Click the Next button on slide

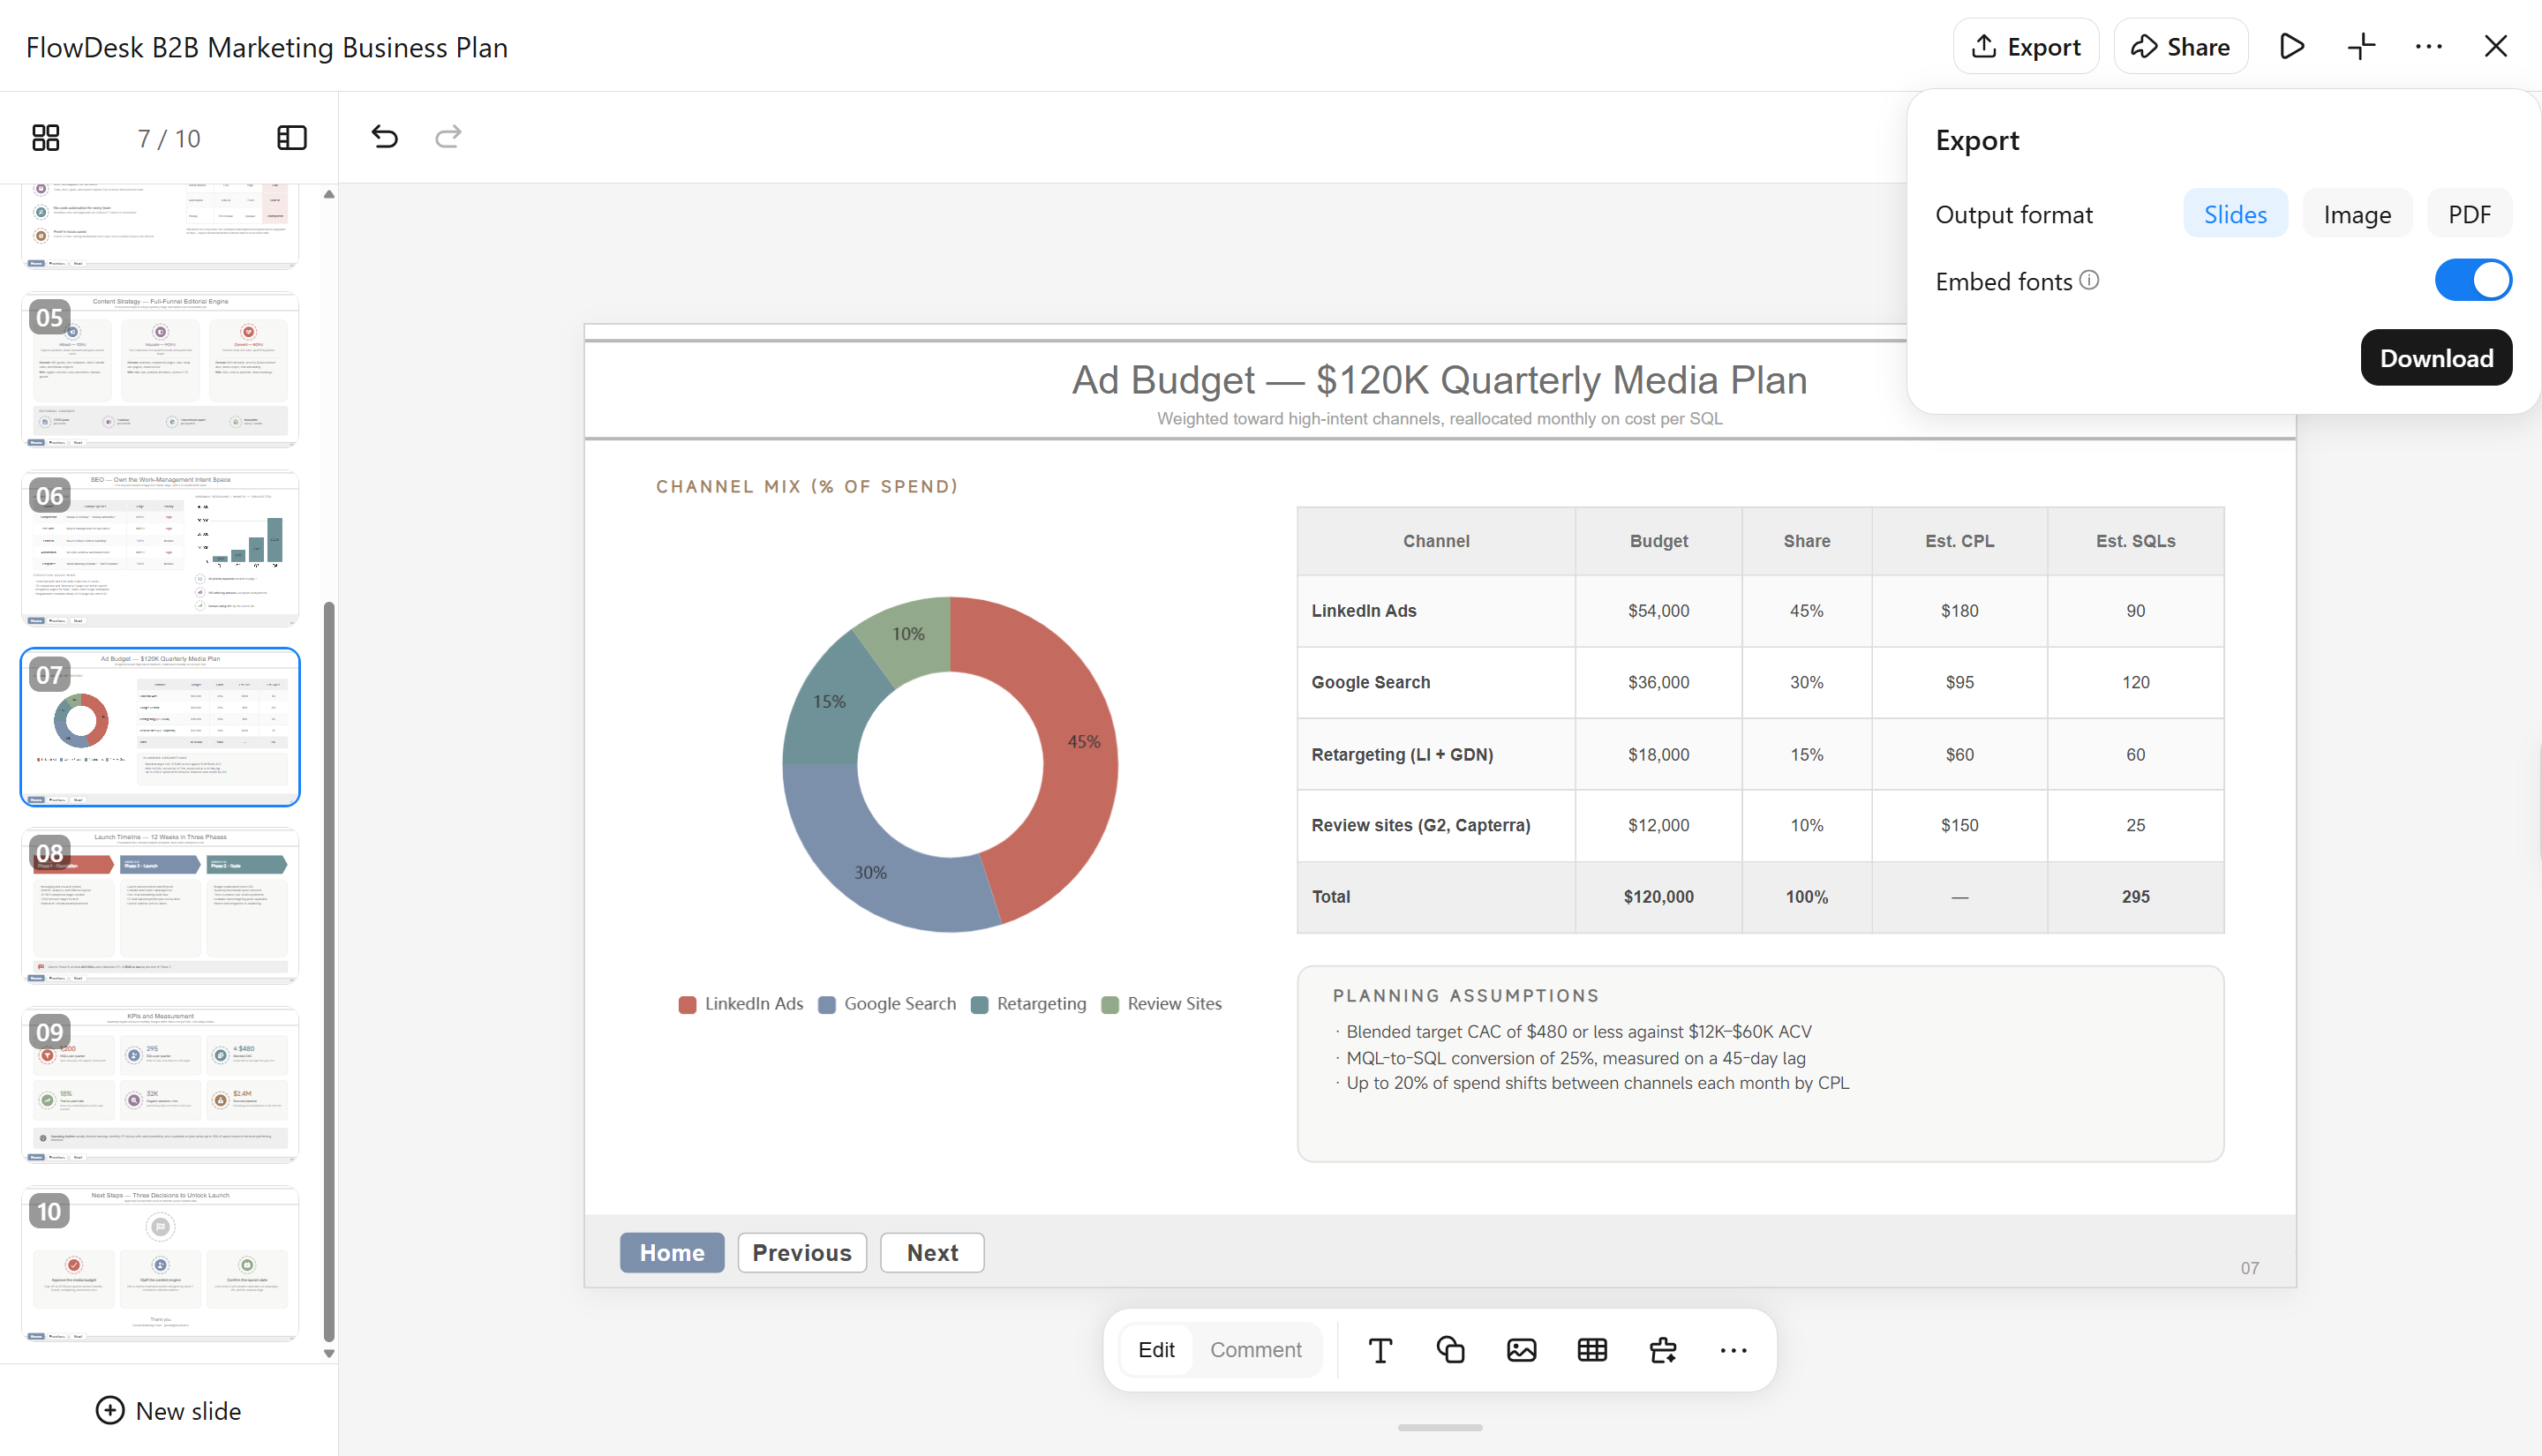coord(932,1252)
